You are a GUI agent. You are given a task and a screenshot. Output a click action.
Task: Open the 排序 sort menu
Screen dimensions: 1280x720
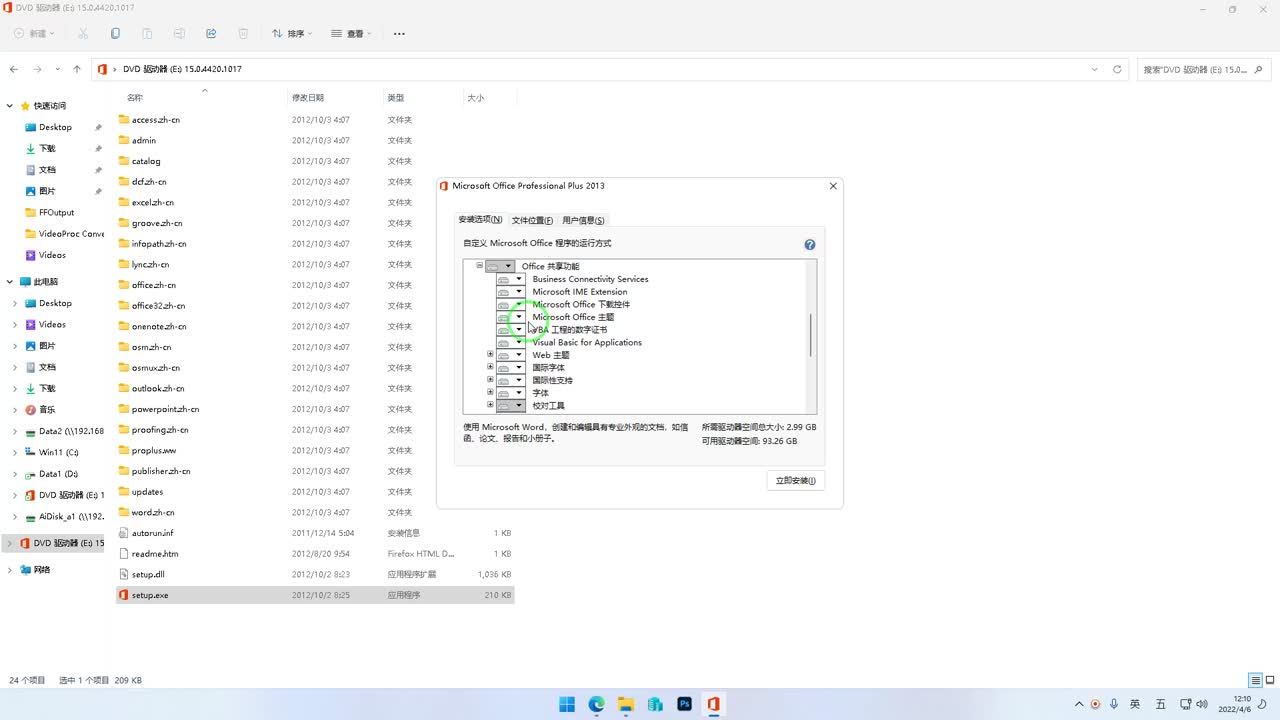click(292, 34)
